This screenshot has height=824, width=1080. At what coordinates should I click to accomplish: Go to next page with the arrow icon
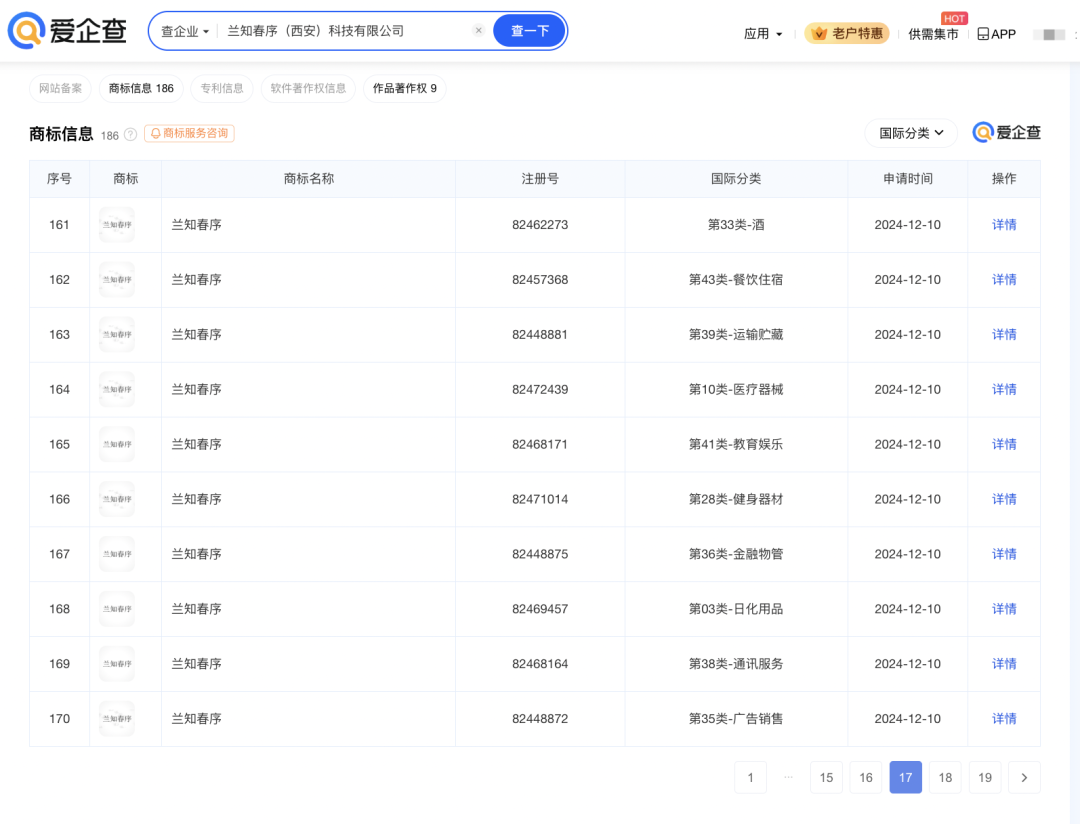coord(1024,777)
